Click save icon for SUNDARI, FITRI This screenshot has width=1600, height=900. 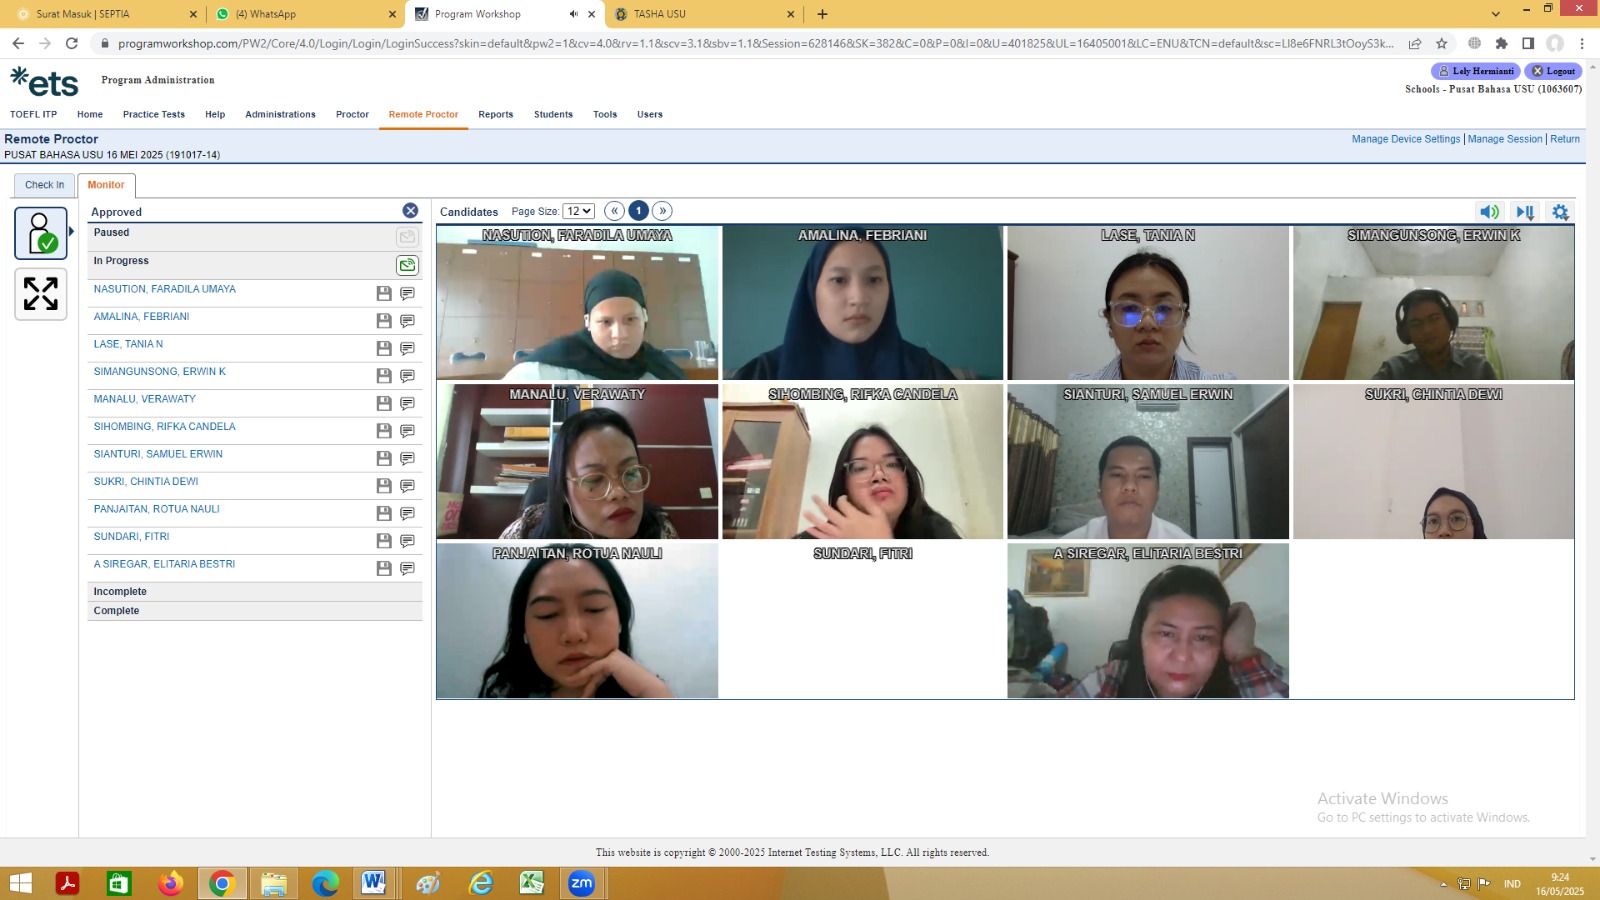384,541
